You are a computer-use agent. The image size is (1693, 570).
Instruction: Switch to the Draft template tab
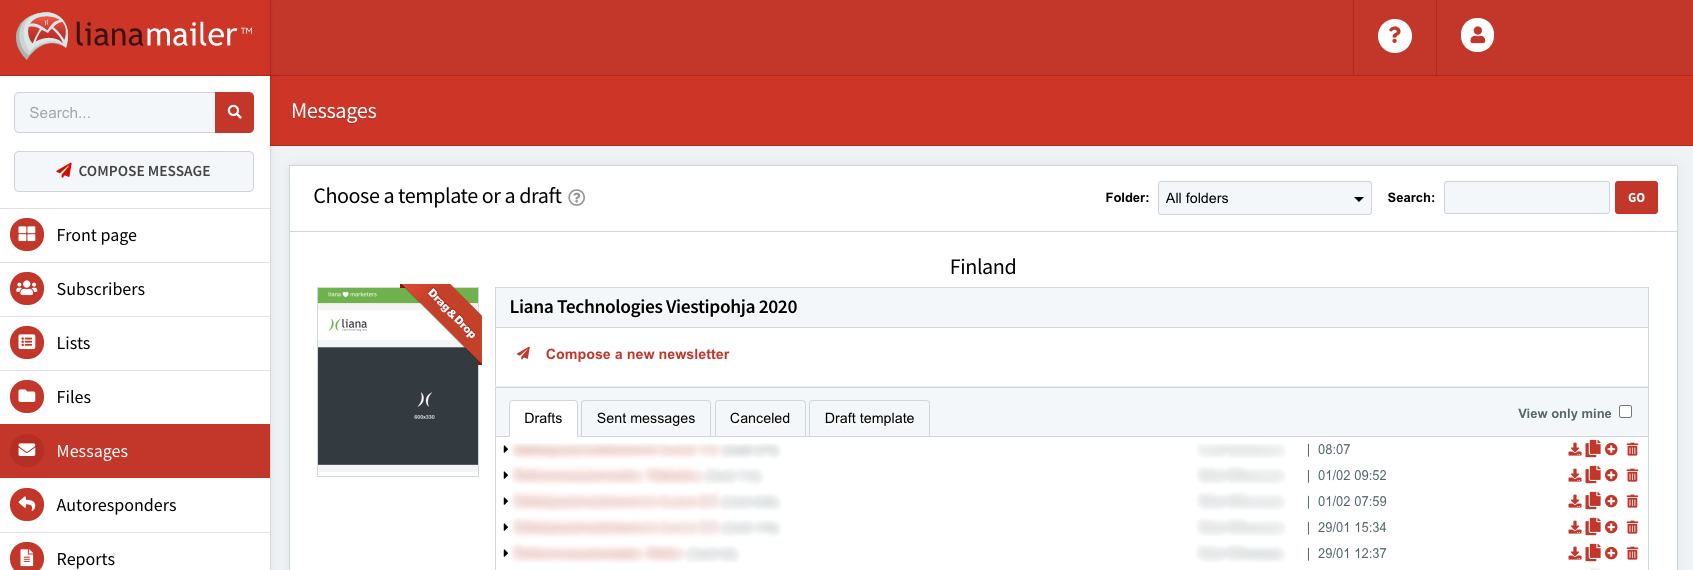(x=869, y=418)
